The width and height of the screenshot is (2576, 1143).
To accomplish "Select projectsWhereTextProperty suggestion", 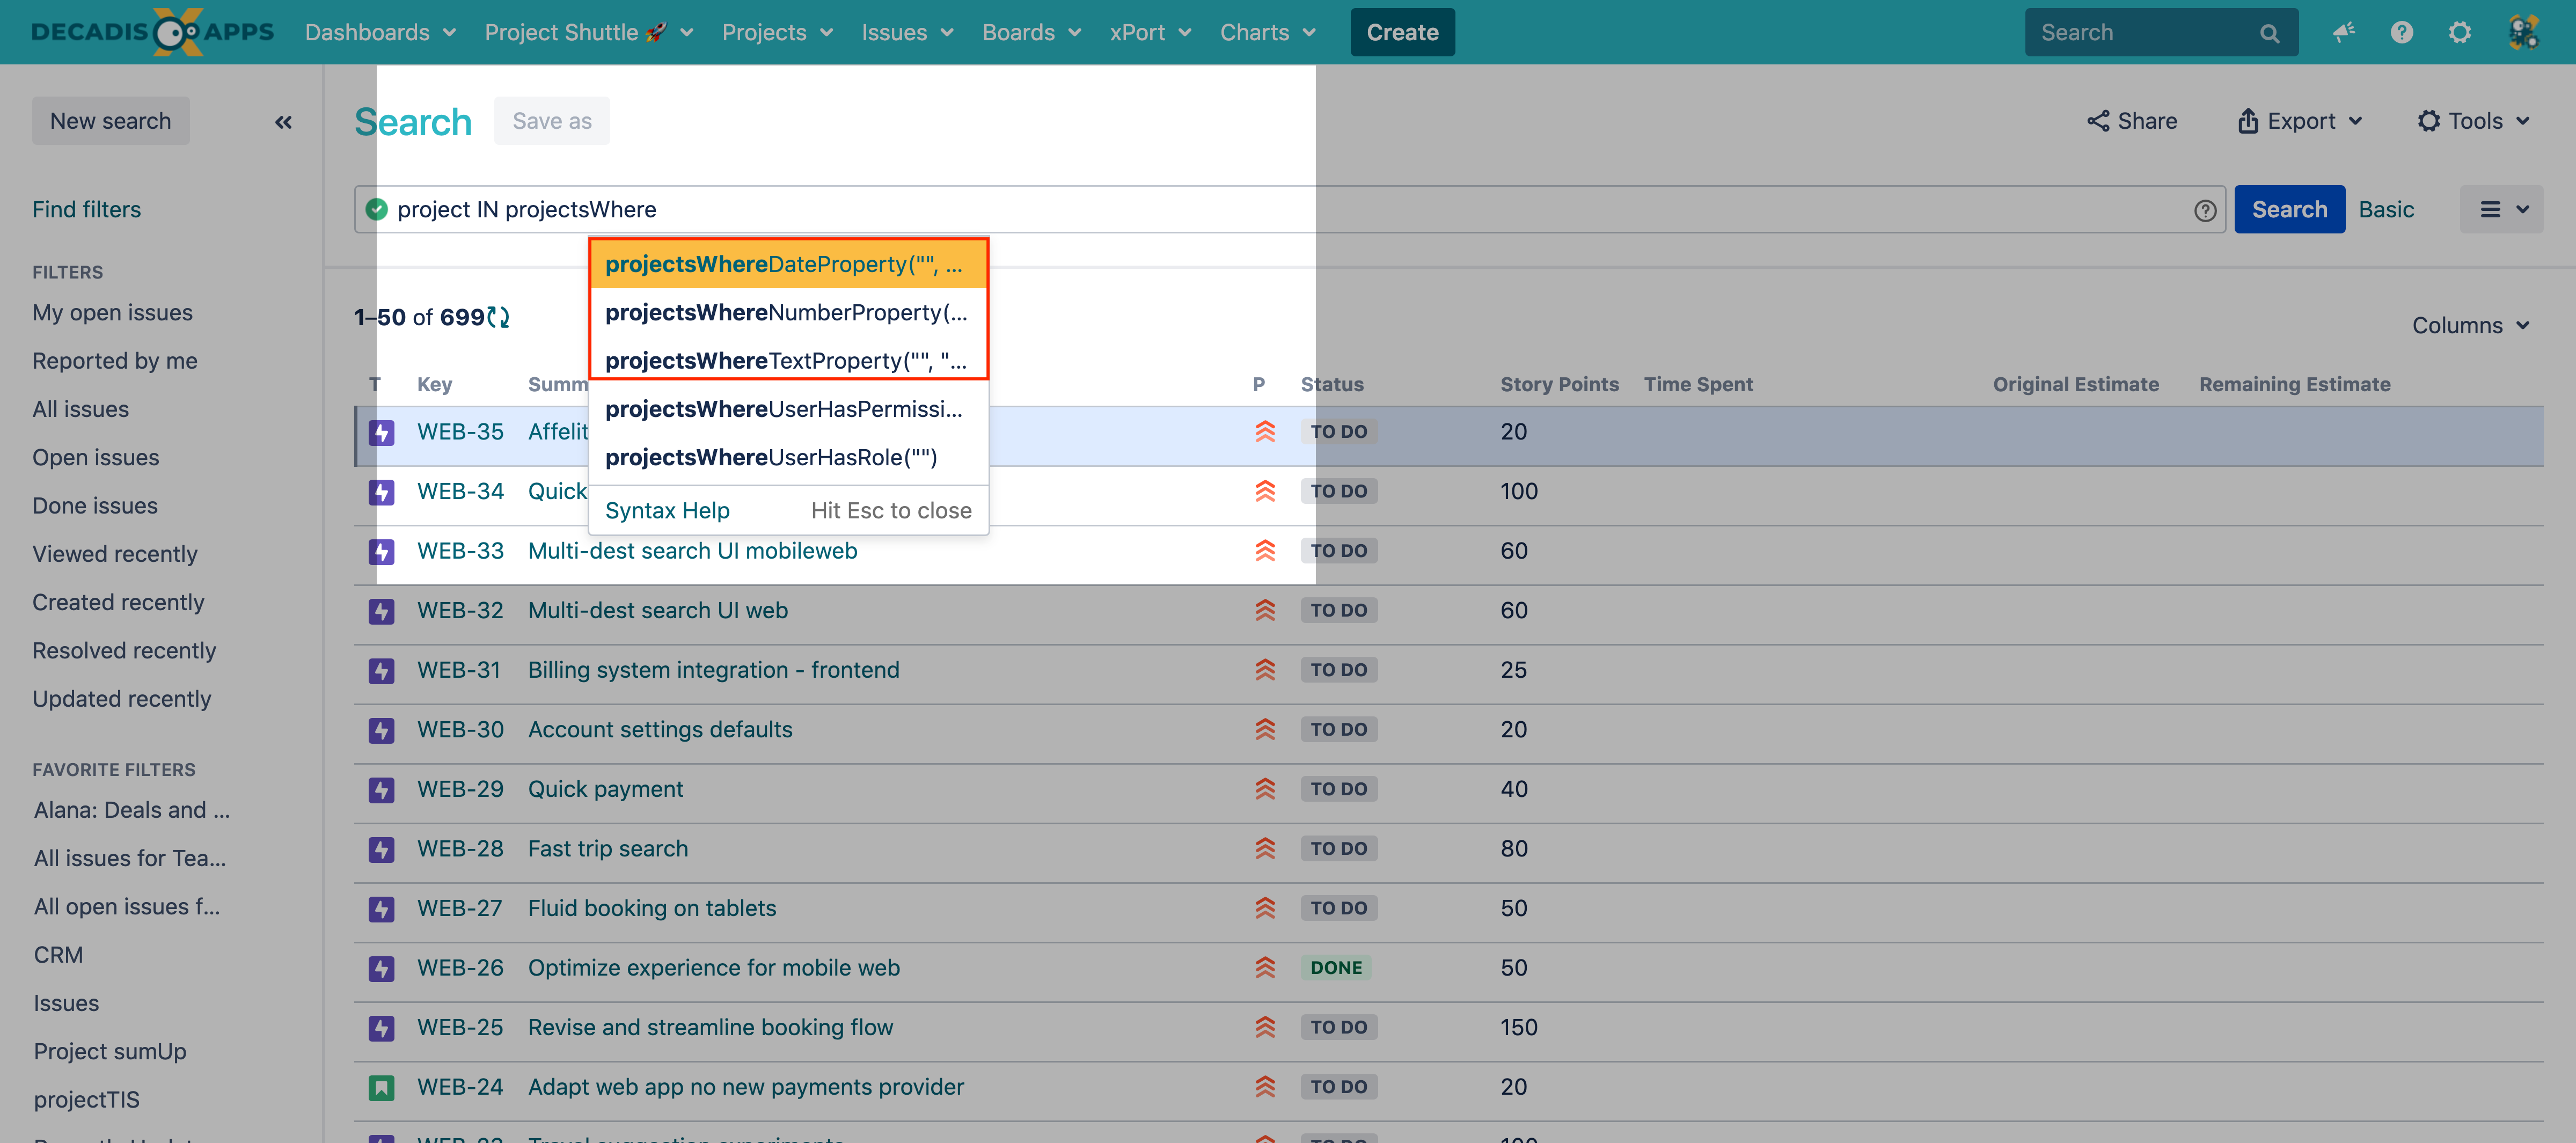I will (x=789, y=361).
